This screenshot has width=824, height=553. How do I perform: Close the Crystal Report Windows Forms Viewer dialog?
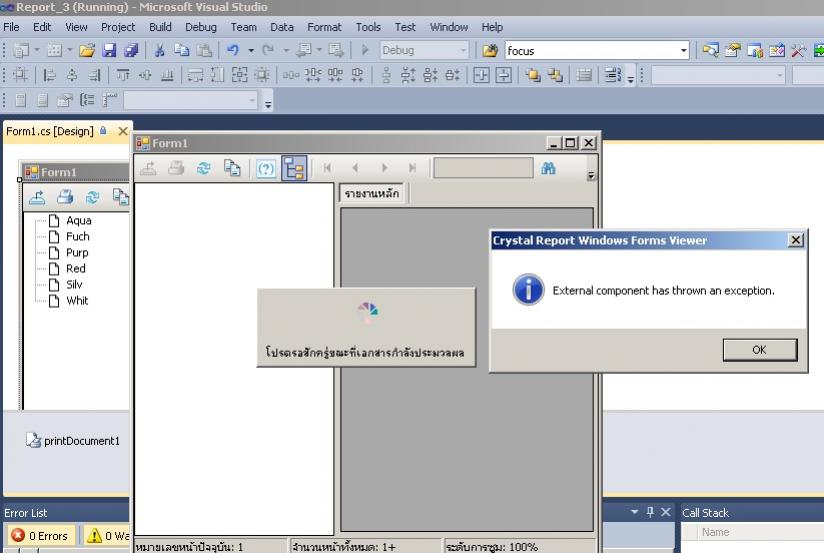pos(796,240)
